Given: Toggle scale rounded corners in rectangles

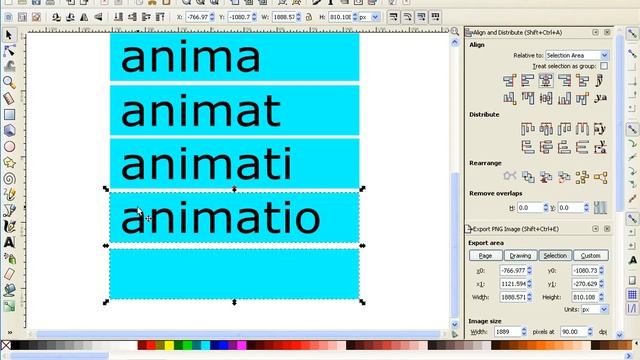Looking at the screenshot, I should click(x=407, y=17).
